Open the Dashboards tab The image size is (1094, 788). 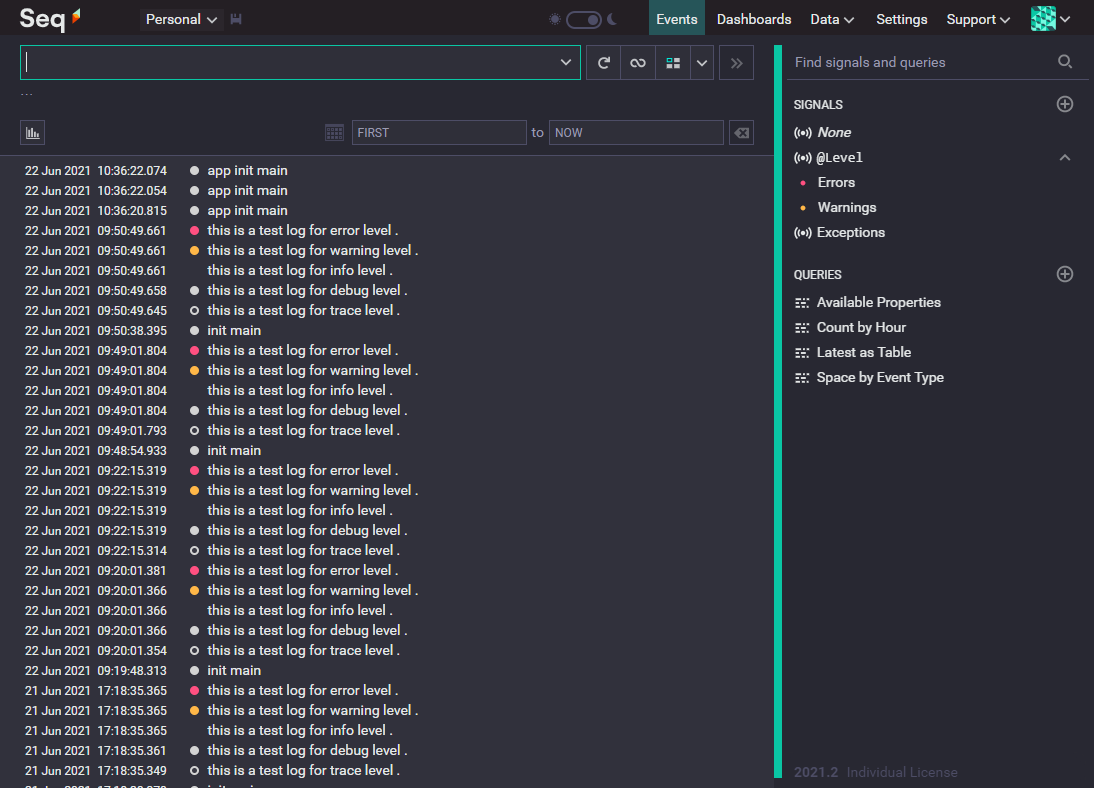coord(754,20)
